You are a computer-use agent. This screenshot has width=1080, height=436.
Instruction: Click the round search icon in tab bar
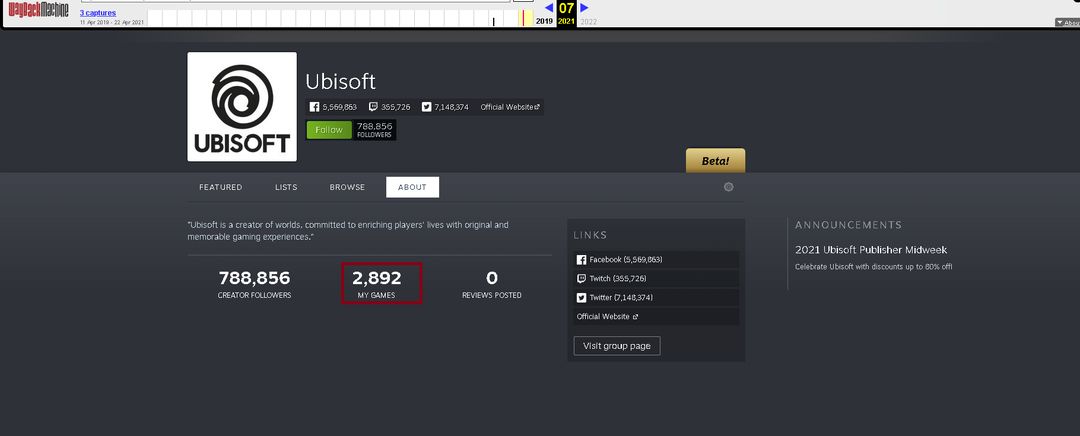pos(729,187)
